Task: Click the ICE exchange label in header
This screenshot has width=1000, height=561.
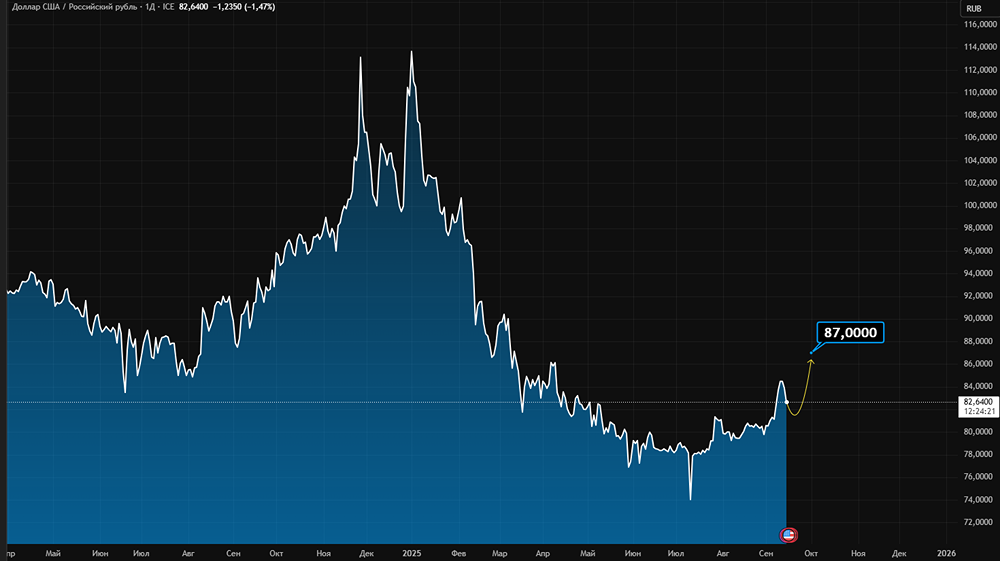Action: pos(168,7)
